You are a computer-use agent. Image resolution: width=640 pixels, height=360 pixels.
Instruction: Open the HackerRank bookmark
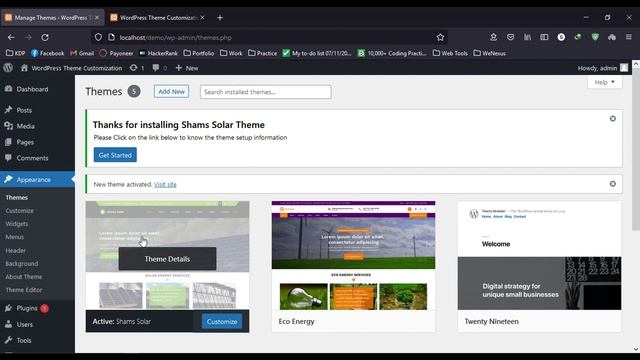158,53
